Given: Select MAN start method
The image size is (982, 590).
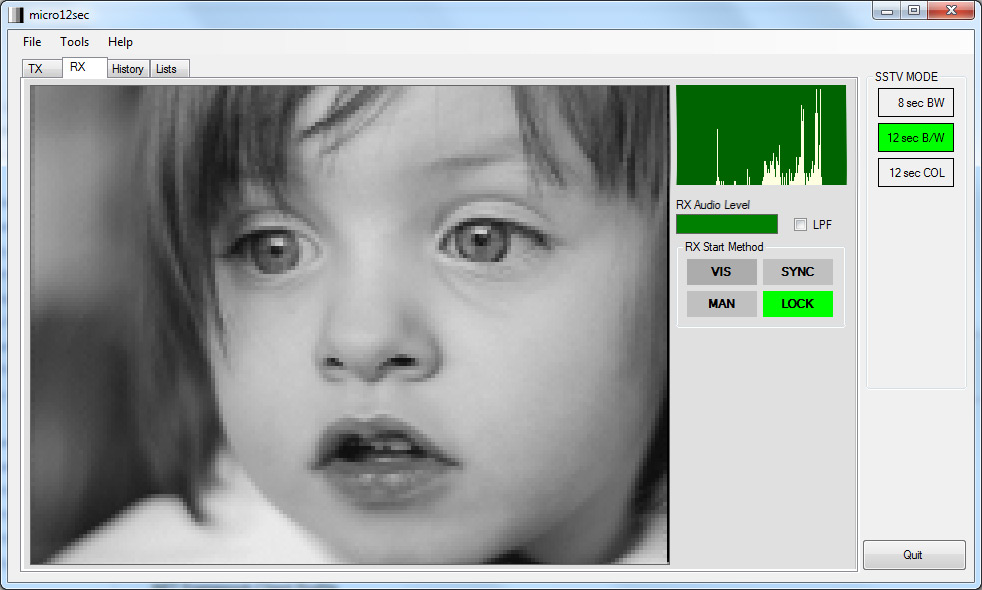Looking at the screenshot, I should coord(721,304).
